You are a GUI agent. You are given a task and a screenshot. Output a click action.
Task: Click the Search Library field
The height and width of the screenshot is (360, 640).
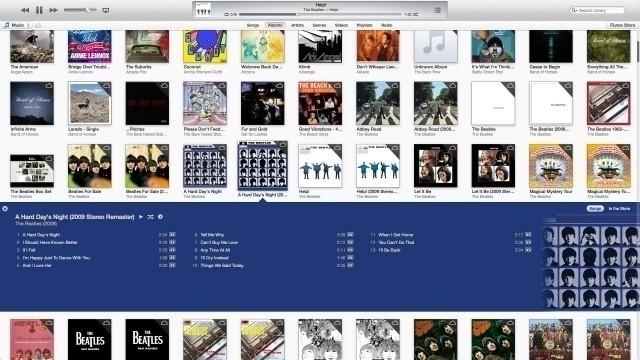point(598,10)
